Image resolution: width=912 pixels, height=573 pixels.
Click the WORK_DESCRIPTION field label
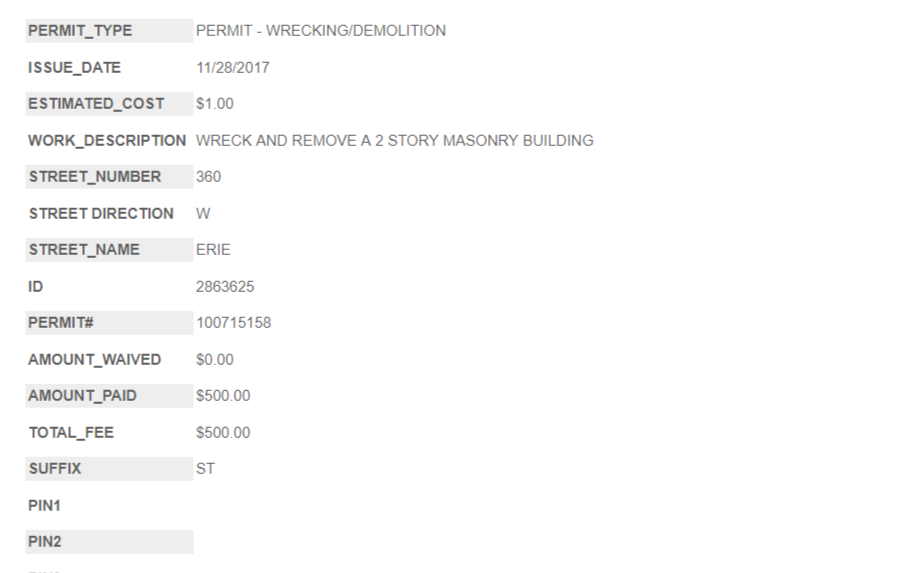(x=107, y=141)
